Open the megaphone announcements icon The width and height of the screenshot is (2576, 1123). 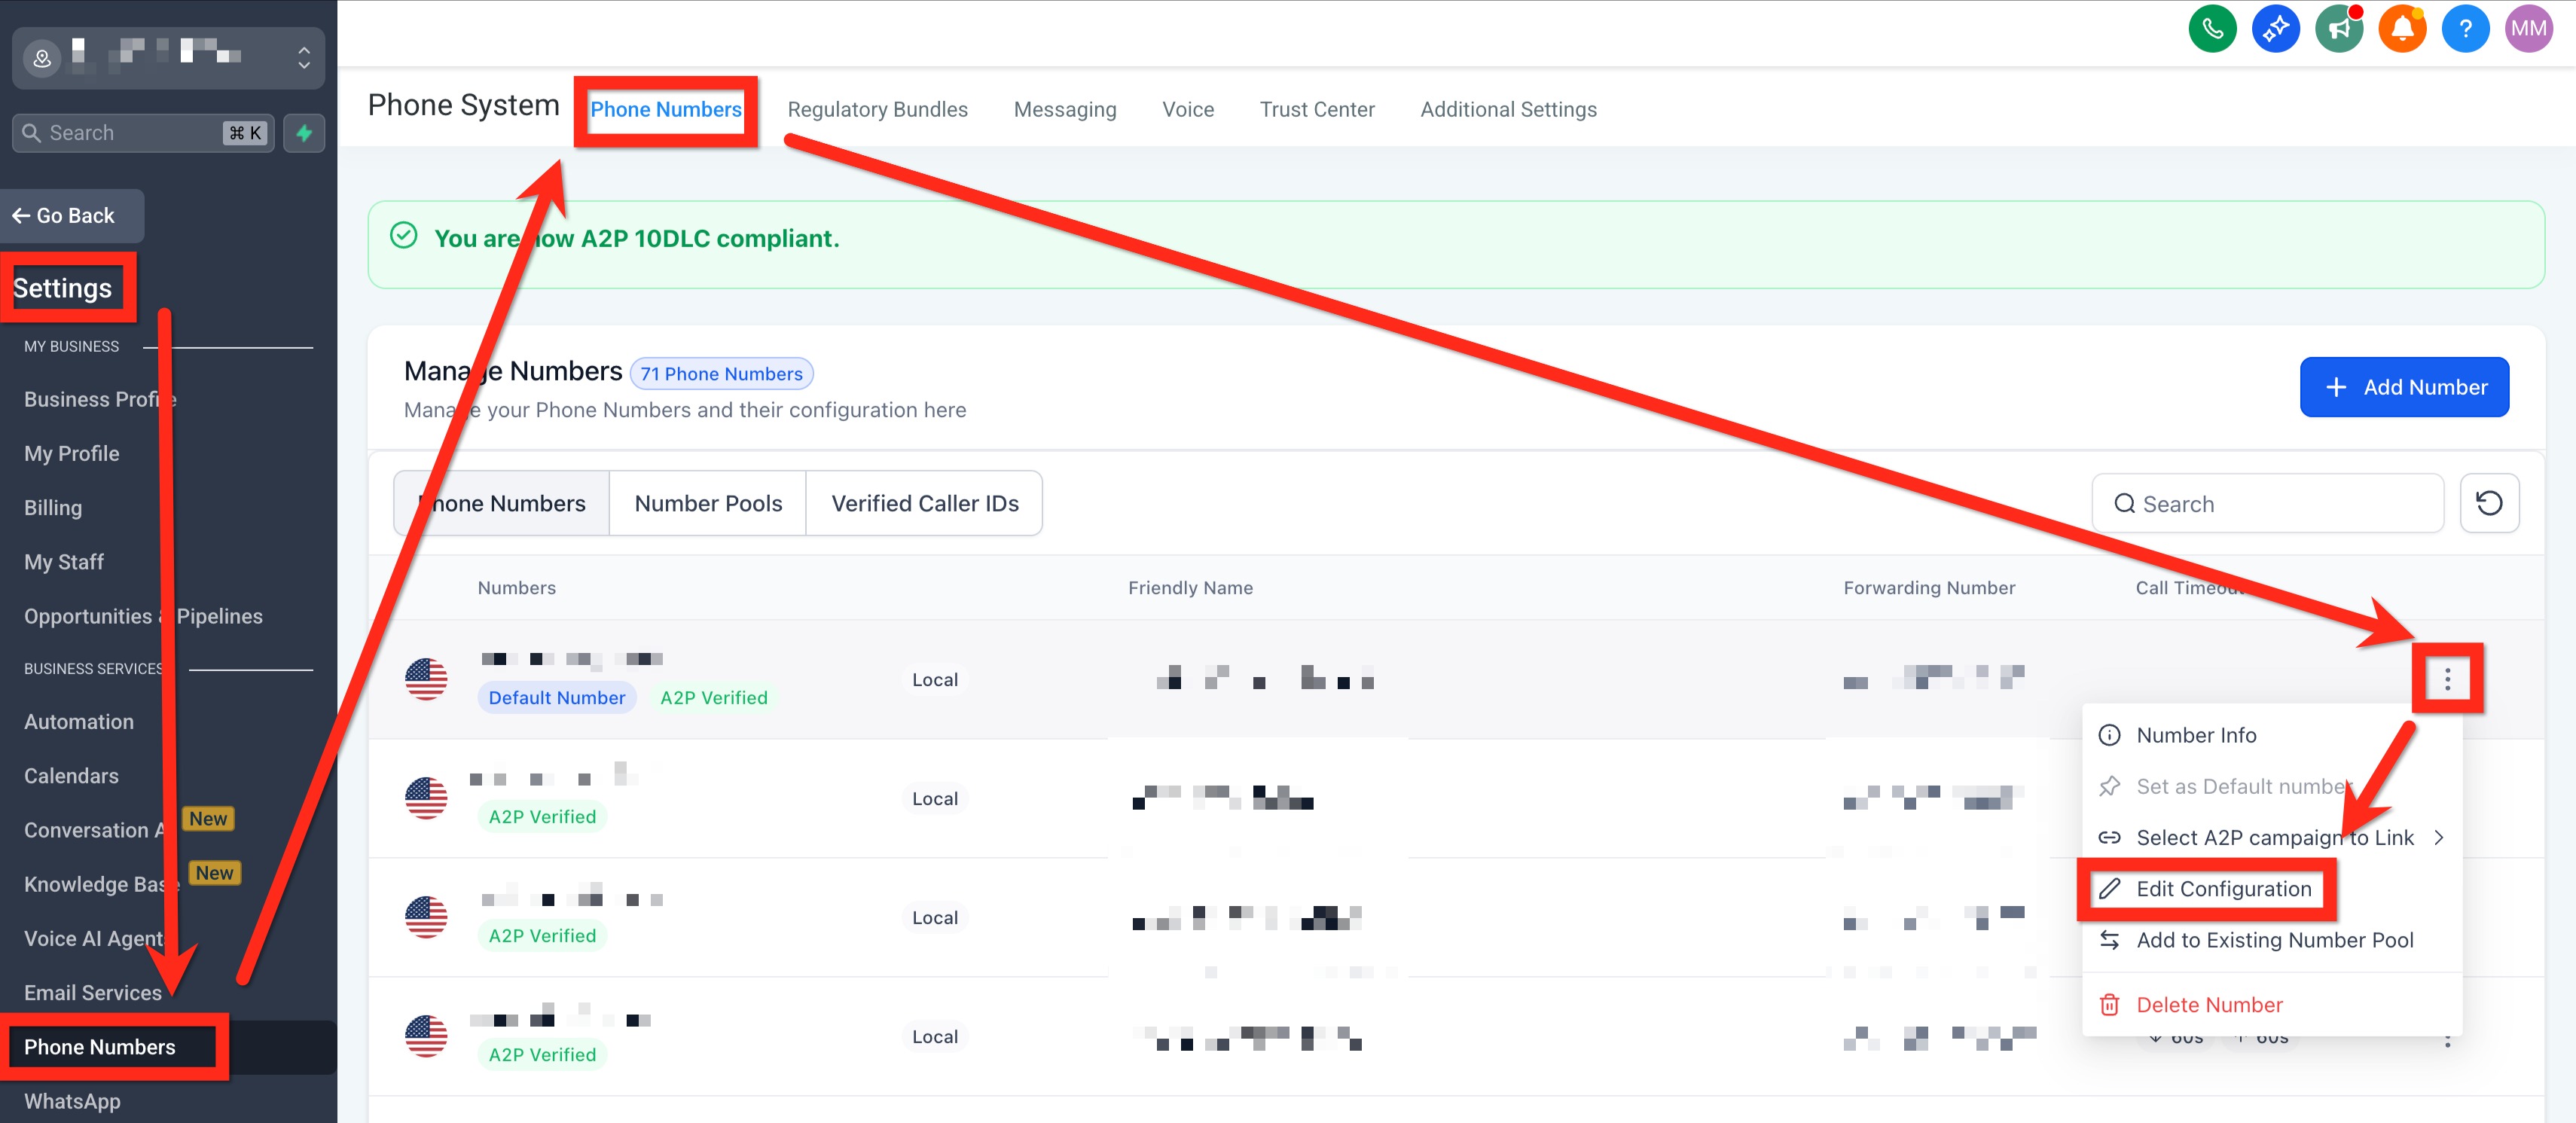[2339, 29]
